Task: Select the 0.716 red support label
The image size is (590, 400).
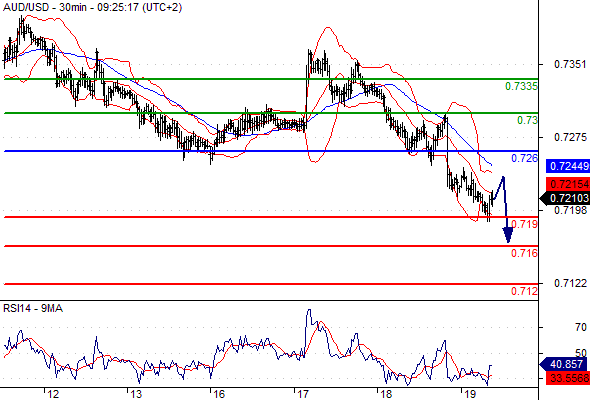Action: click(524, 253)
